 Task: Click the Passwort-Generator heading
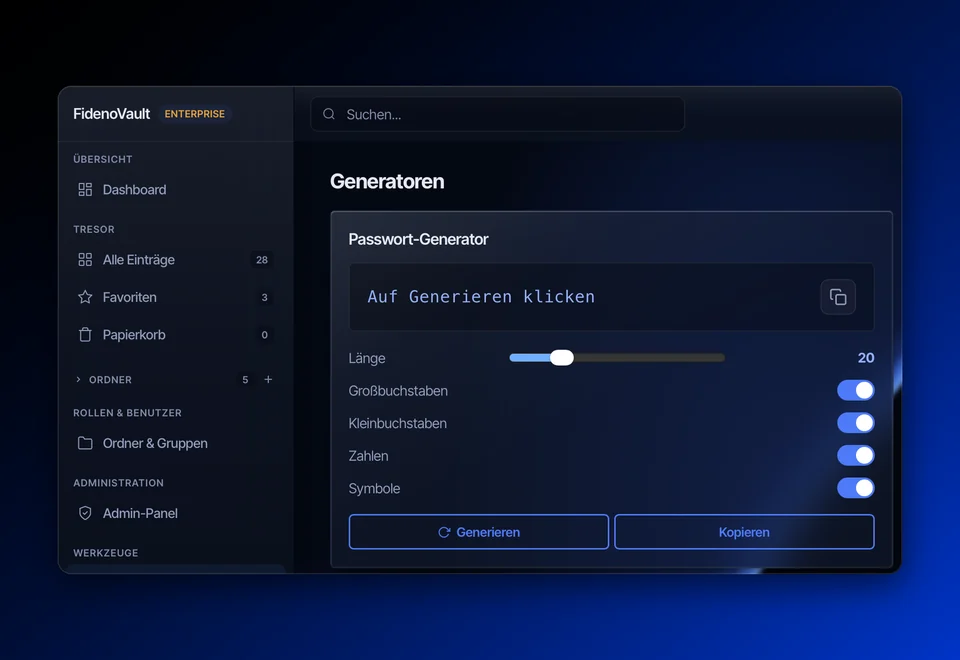pos(418,239)
